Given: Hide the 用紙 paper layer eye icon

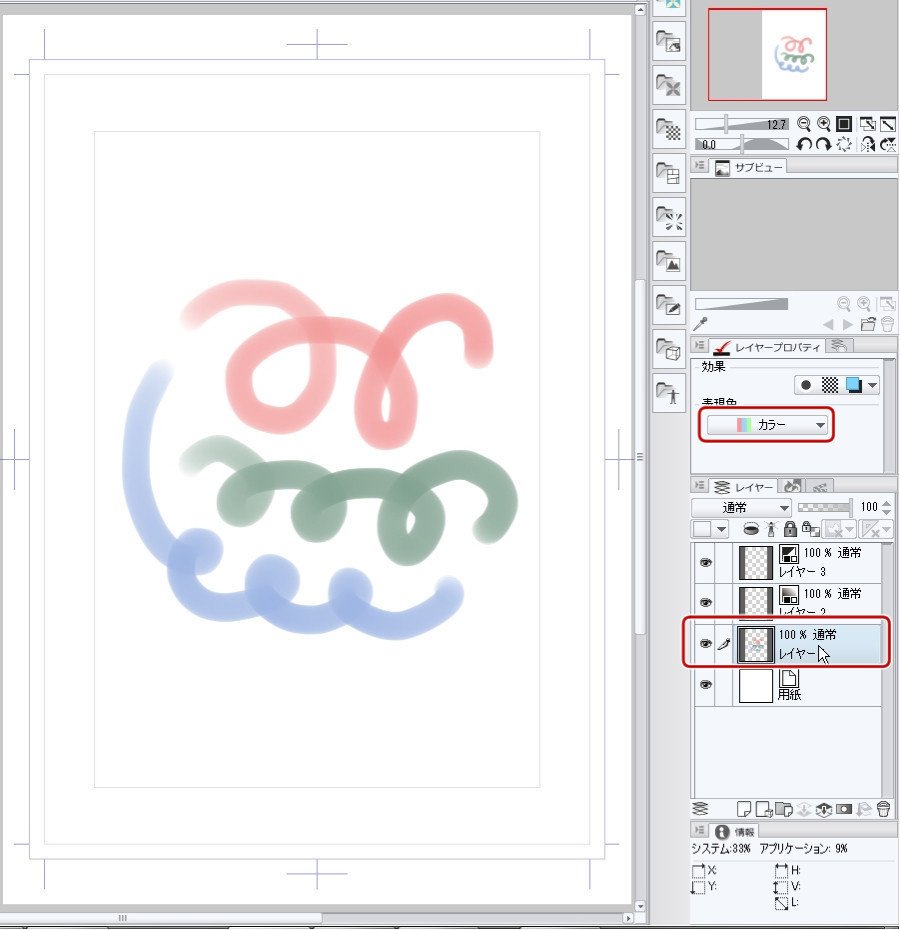Looking at the screenshot, I should 705,684.
